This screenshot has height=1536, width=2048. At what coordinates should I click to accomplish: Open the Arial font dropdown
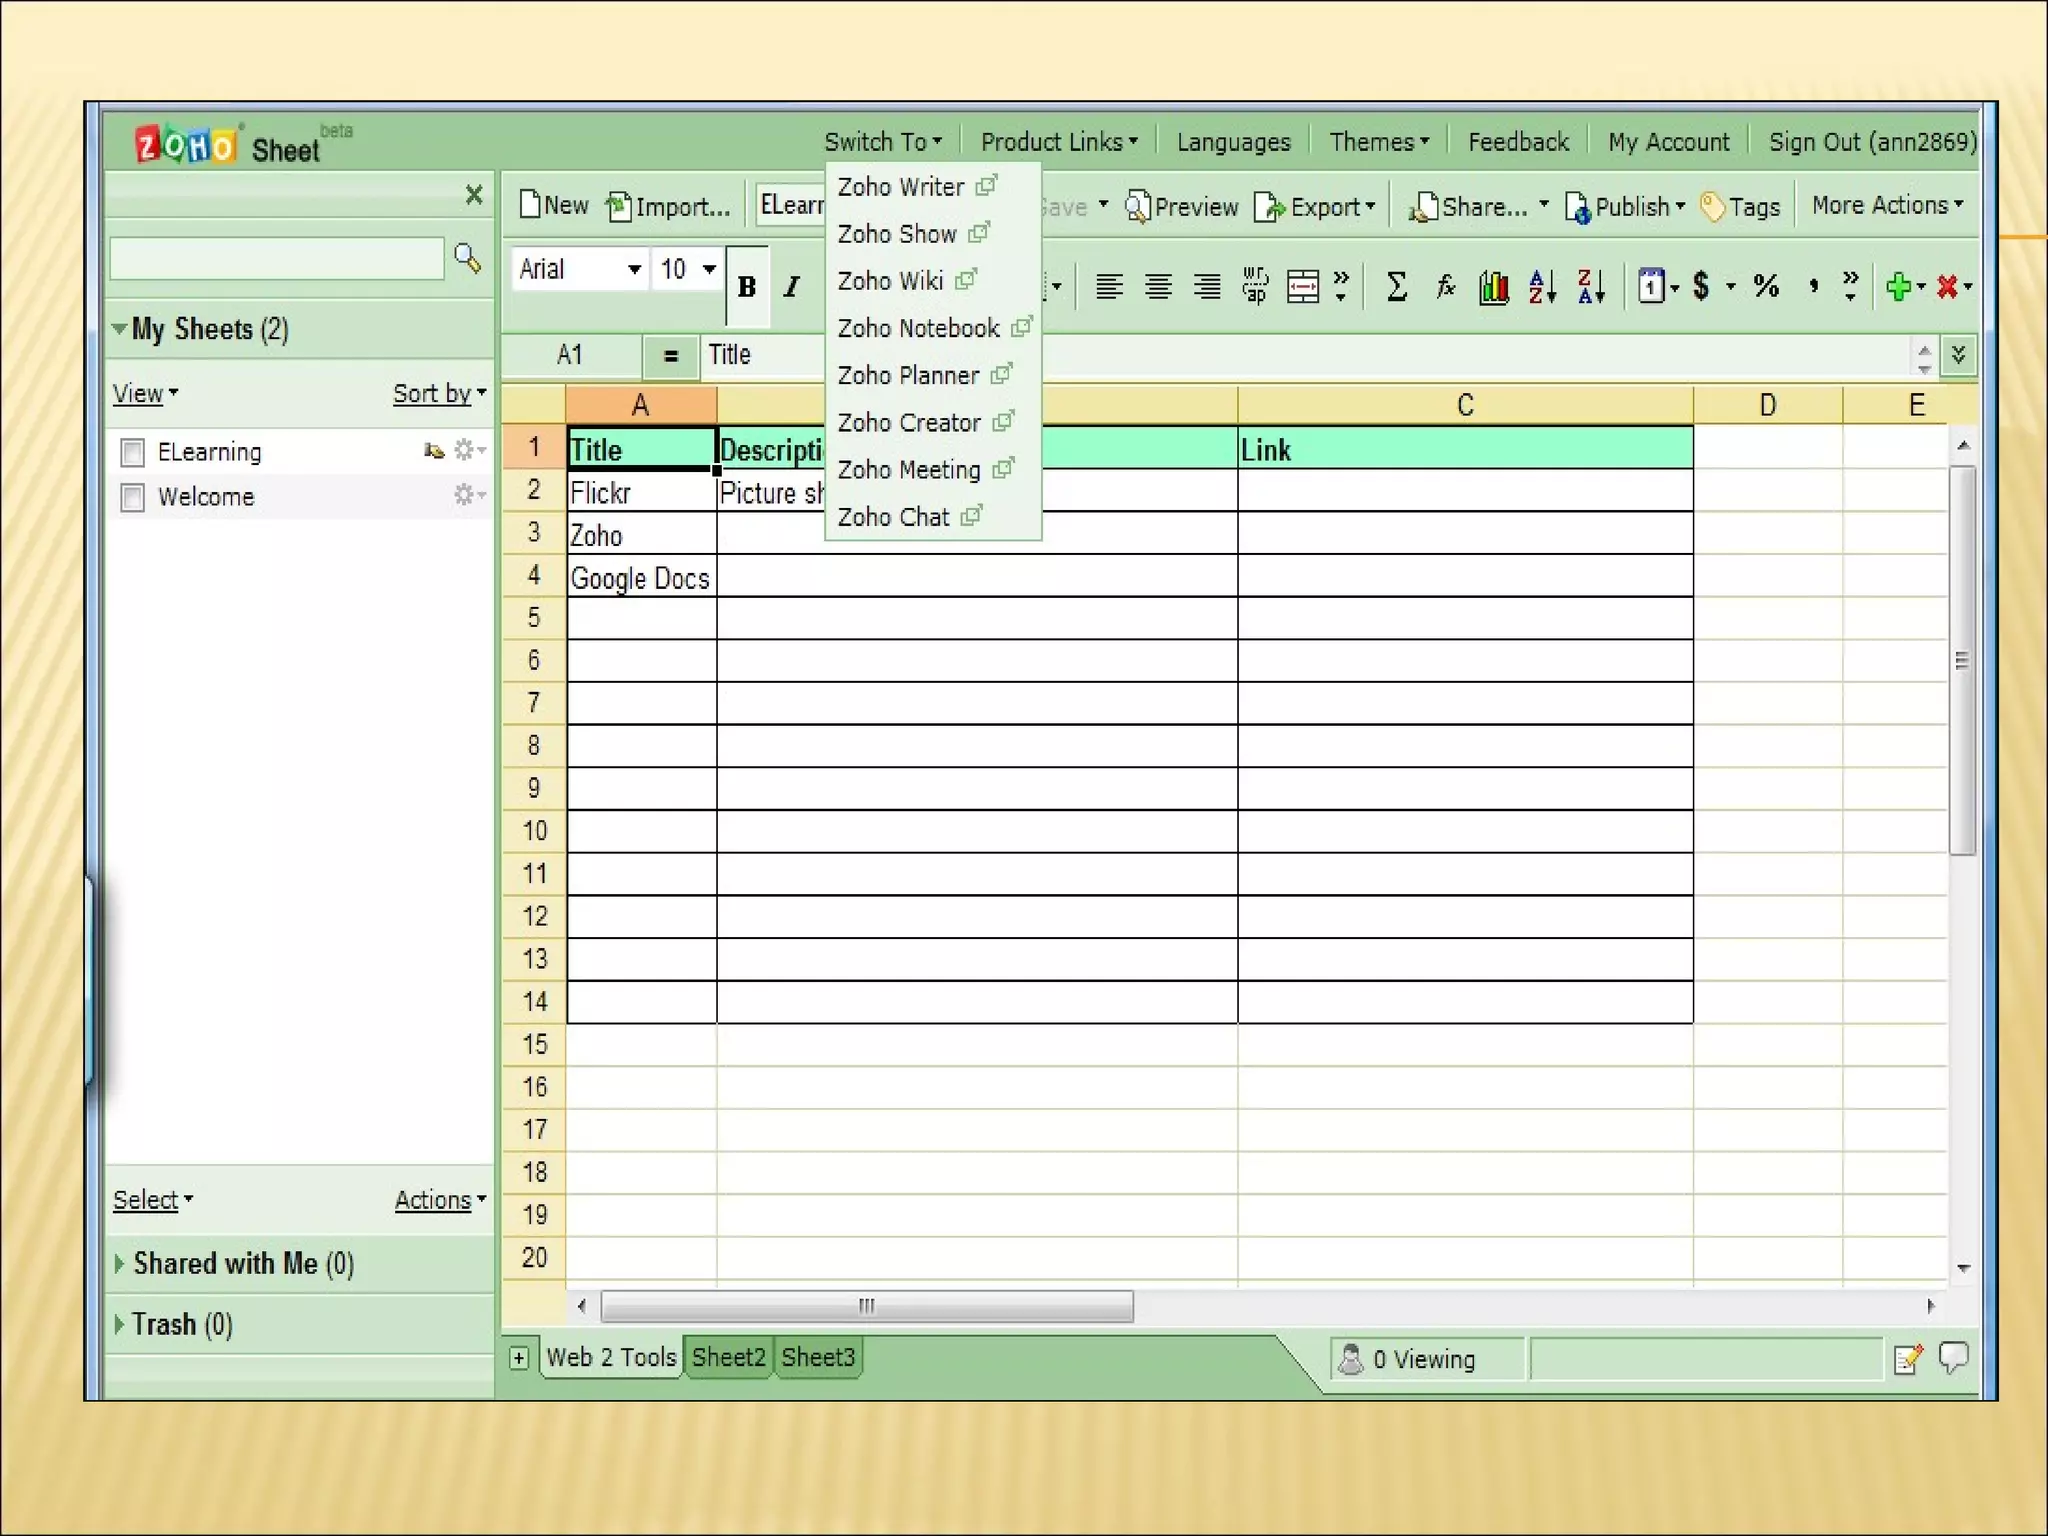[634, 270]
